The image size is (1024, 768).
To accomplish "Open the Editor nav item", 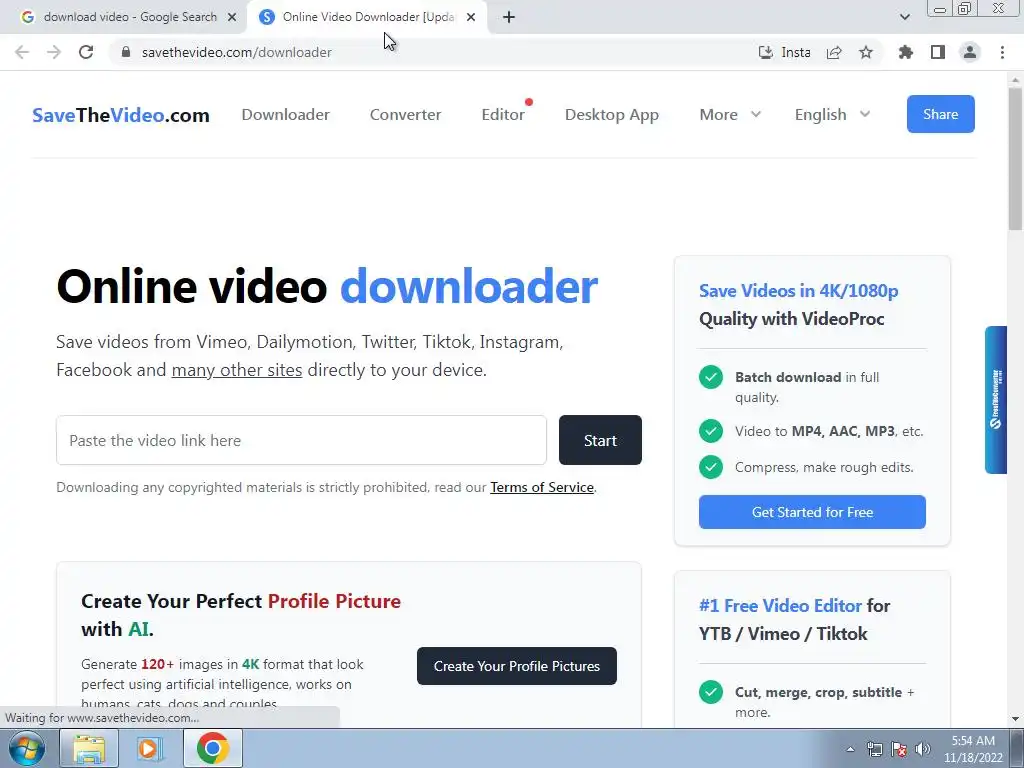I will click(x=503, y=114).
